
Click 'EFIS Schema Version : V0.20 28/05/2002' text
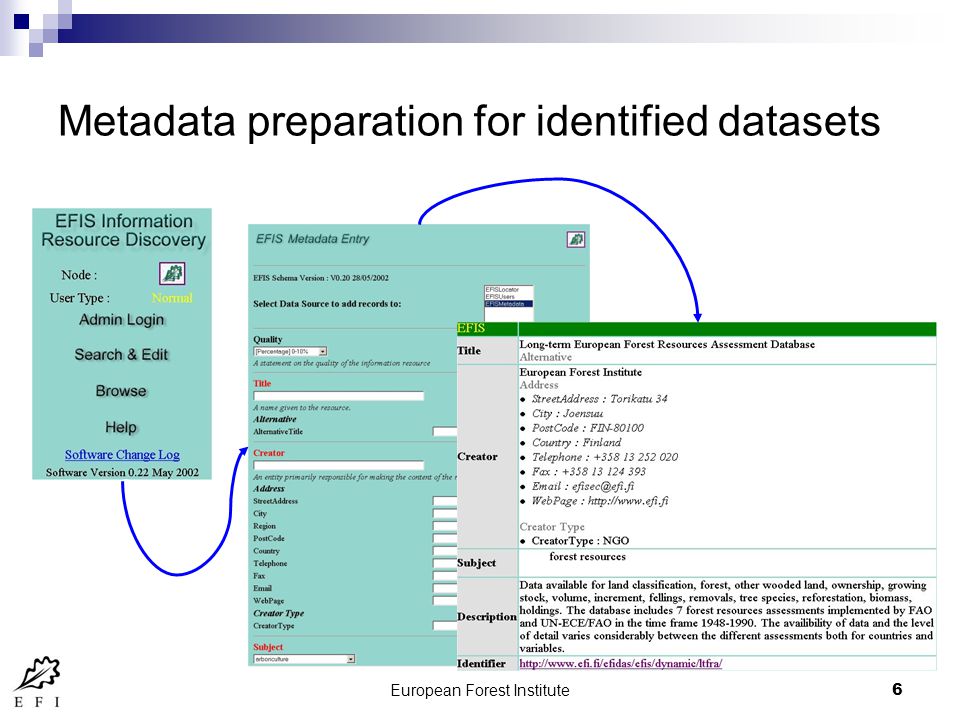(321, 278)
